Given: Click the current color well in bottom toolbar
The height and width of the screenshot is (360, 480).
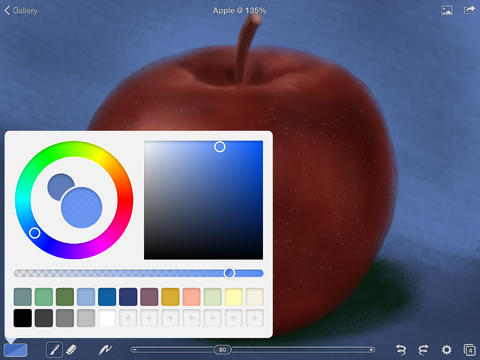Looking at the screenshot, I should 15,350.
